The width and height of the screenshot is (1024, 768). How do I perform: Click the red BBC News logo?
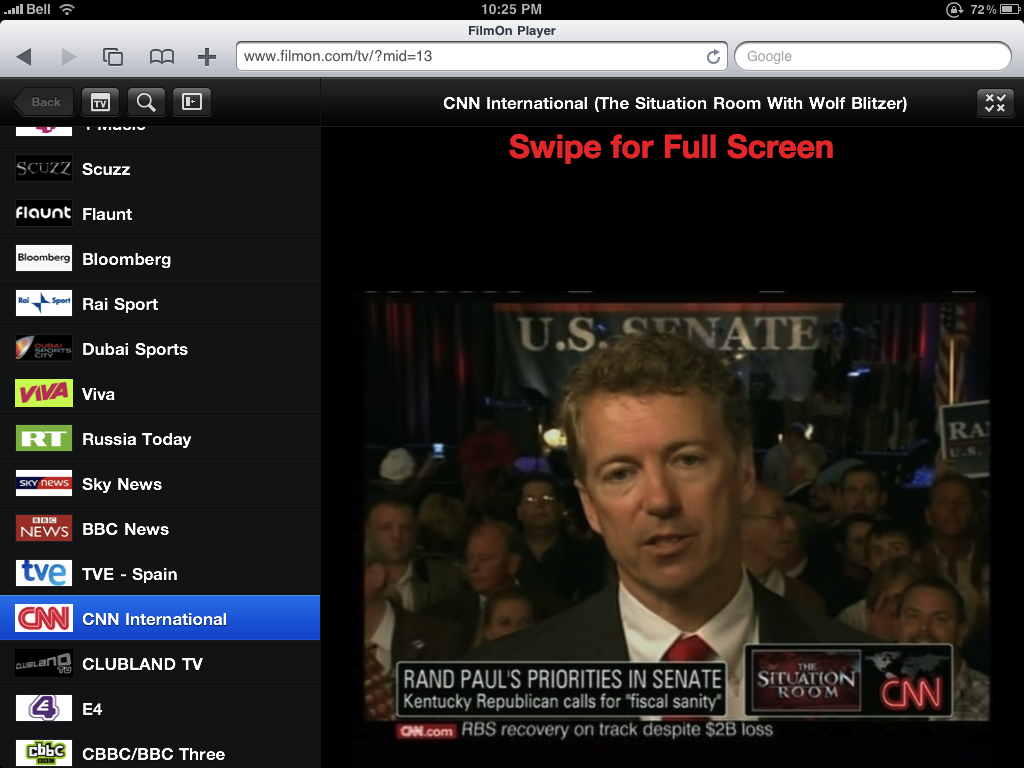coord(44,528)
